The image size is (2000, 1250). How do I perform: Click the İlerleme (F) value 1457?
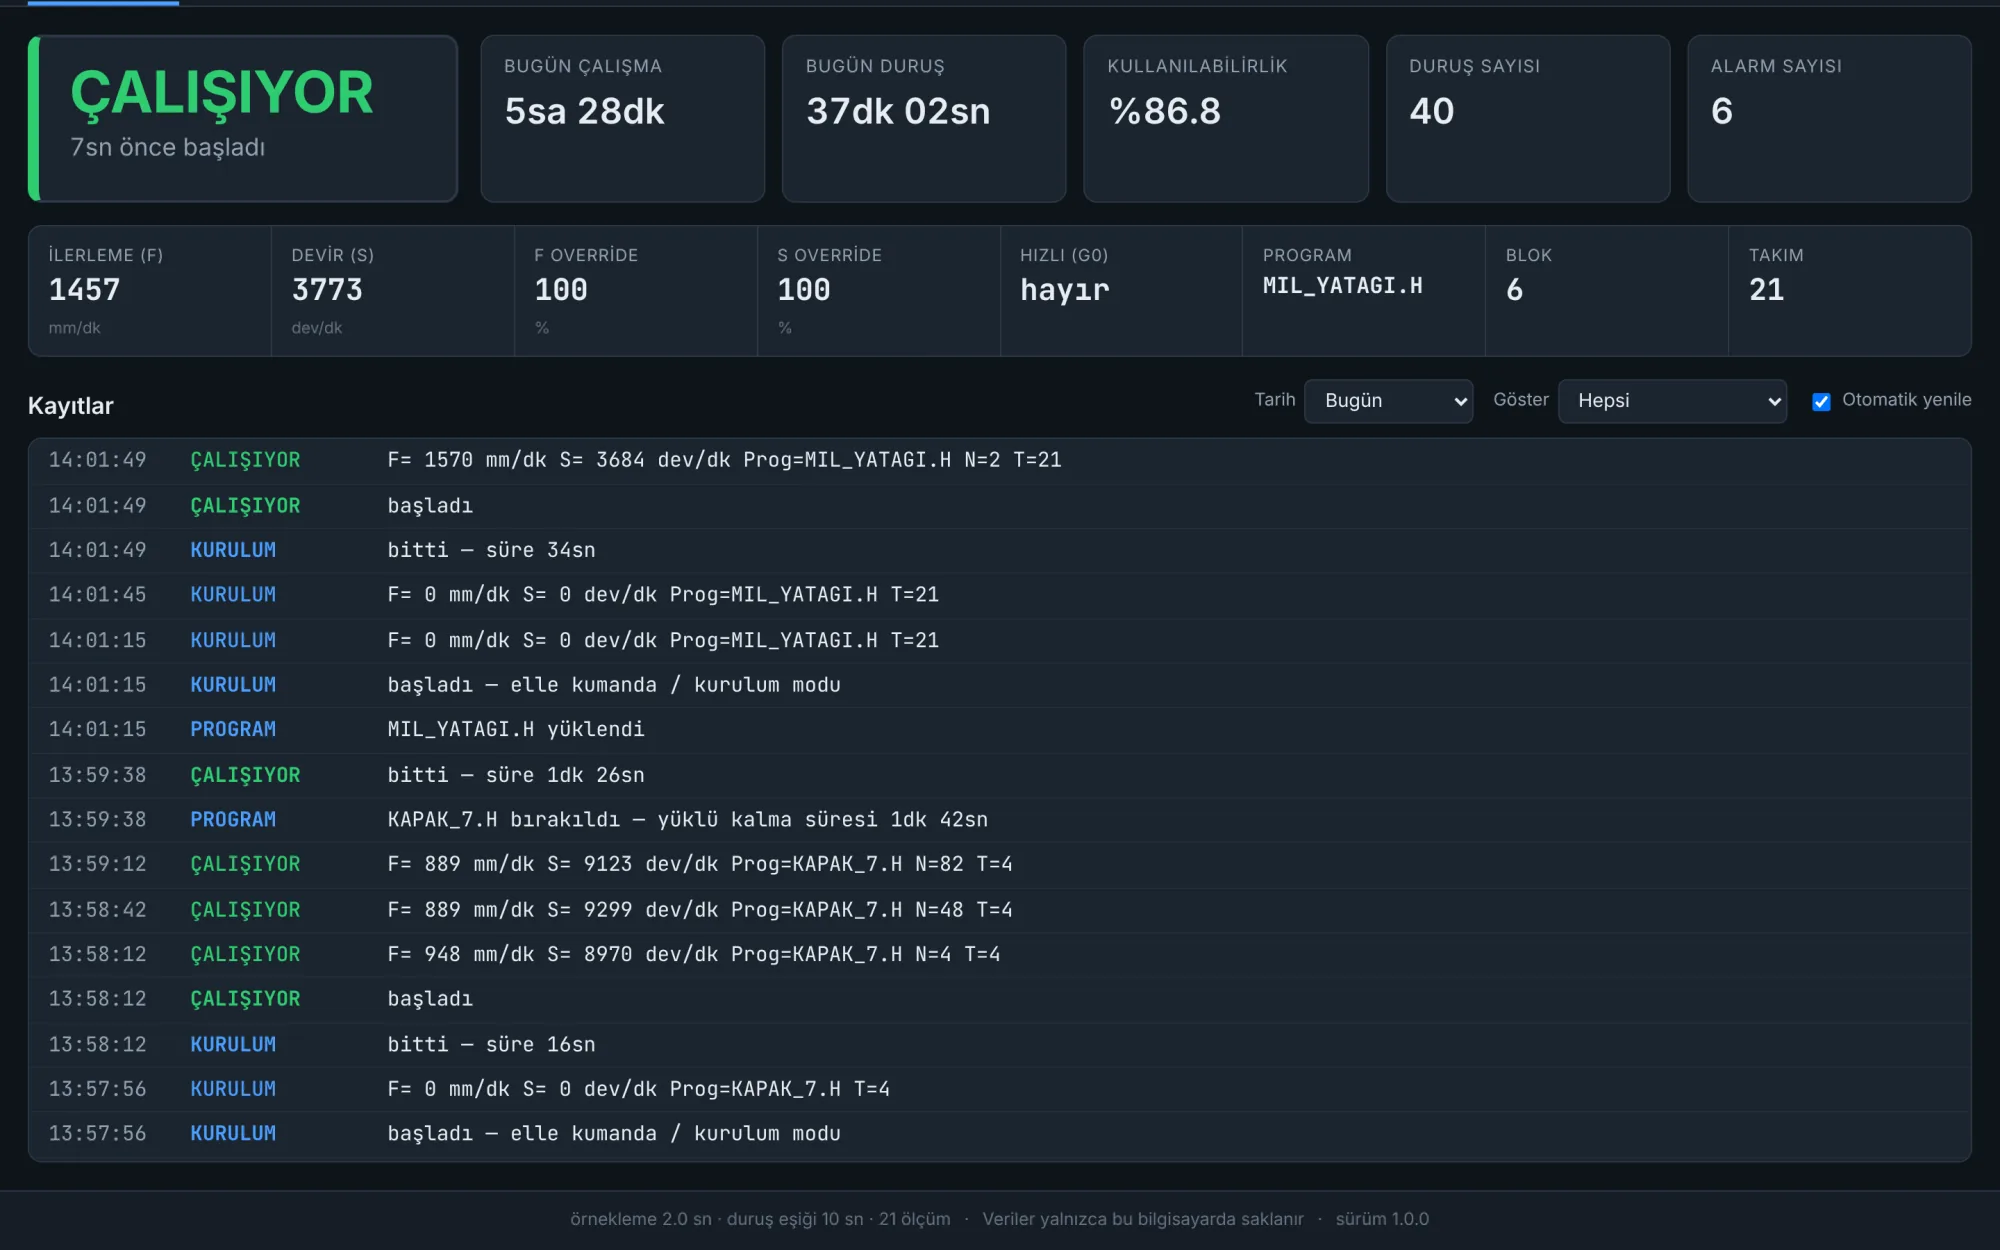[85, 289]
